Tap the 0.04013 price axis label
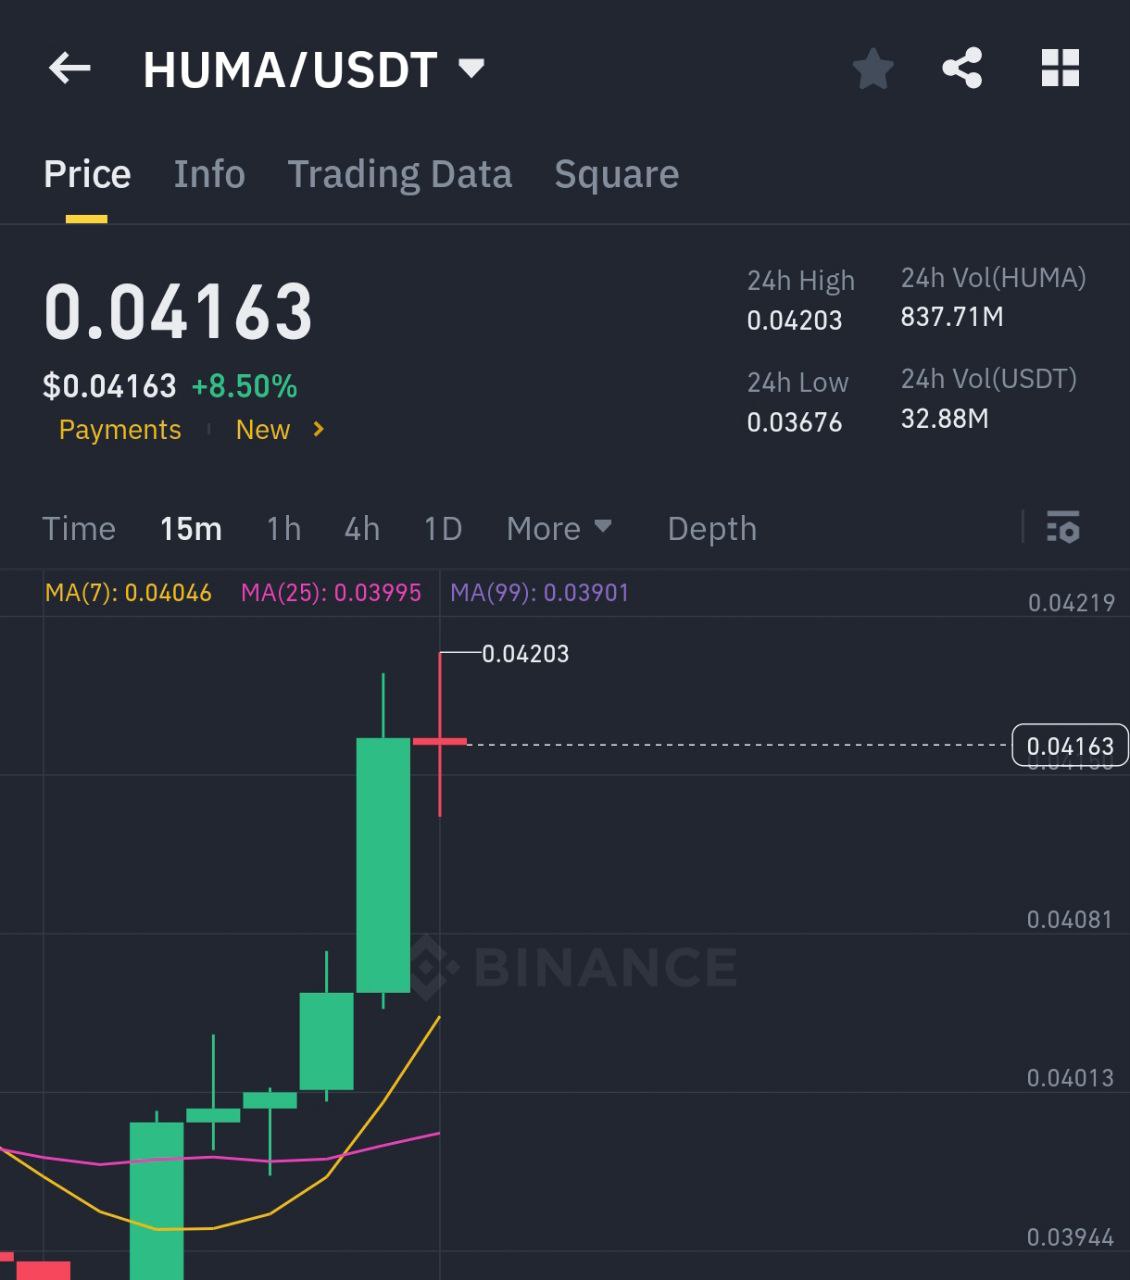1130x1280 pixels. pos(1070,1078)
